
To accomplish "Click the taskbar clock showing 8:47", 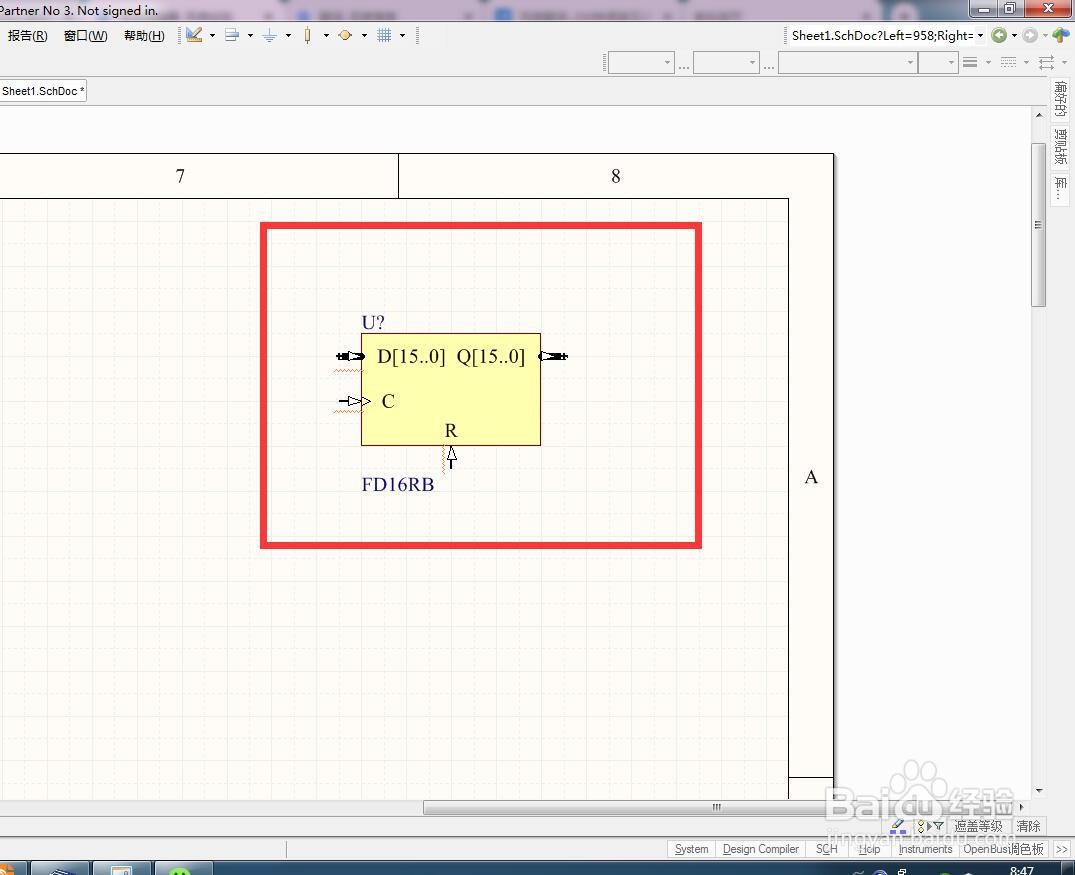I will tap(1022, 870).
